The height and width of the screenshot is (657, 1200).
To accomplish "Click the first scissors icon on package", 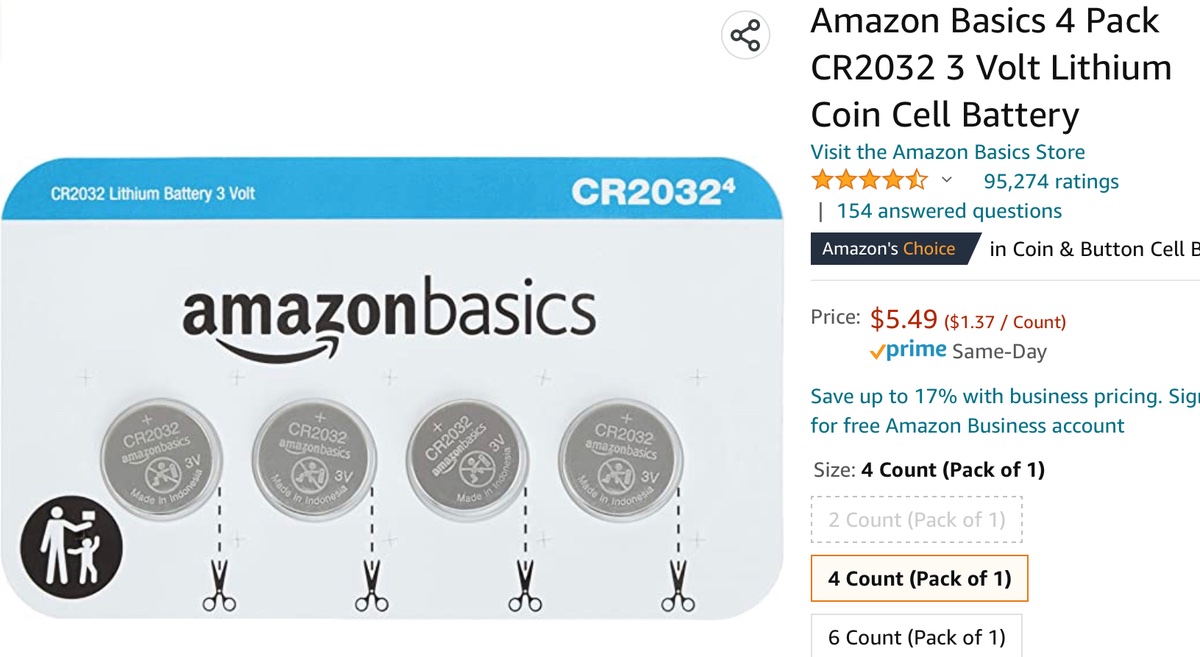I will point(215,587).
